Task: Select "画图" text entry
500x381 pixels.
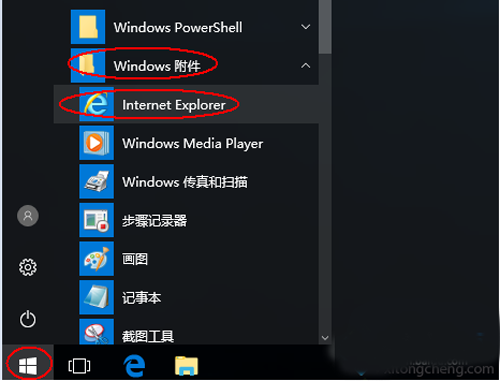Action: pos(135,259)
